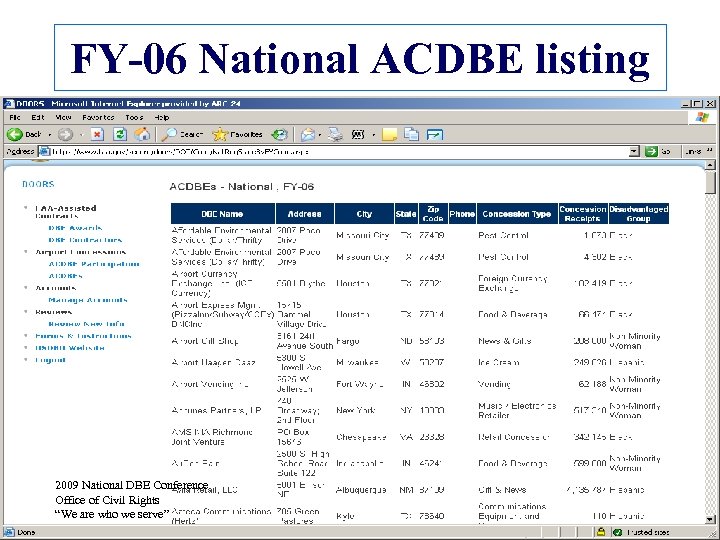Click the yellow note toolbar icon

point(389,135)
